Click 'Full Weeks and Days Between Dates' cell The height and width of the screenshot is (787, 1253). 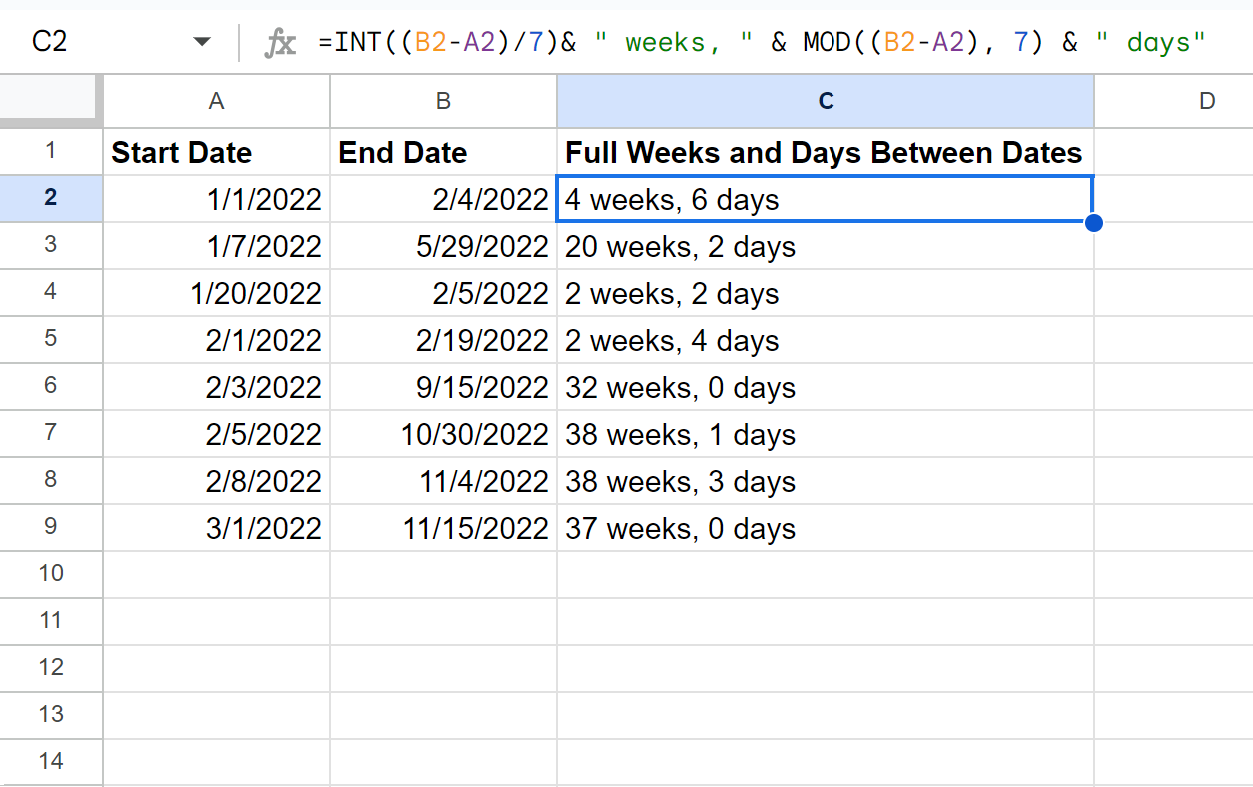coord(825,152)
